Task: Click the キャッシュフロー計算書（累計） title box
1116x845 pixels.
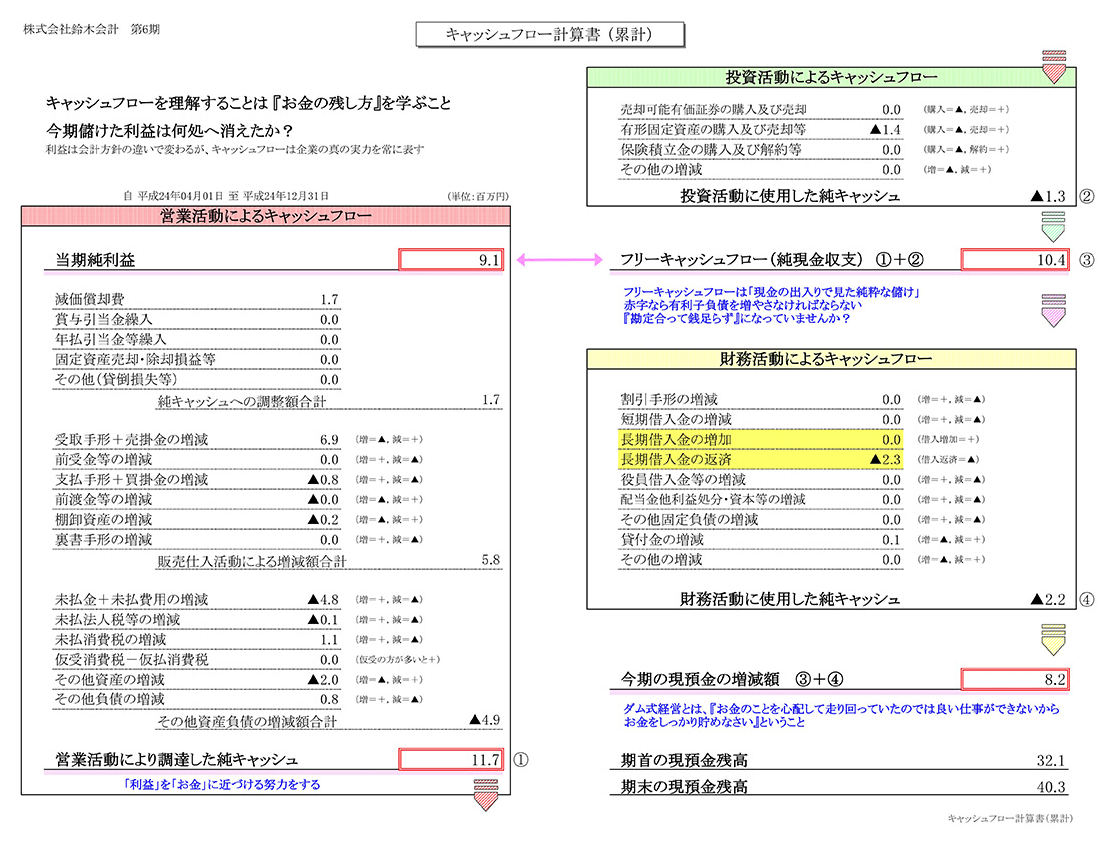Action: tap(550, 35)
